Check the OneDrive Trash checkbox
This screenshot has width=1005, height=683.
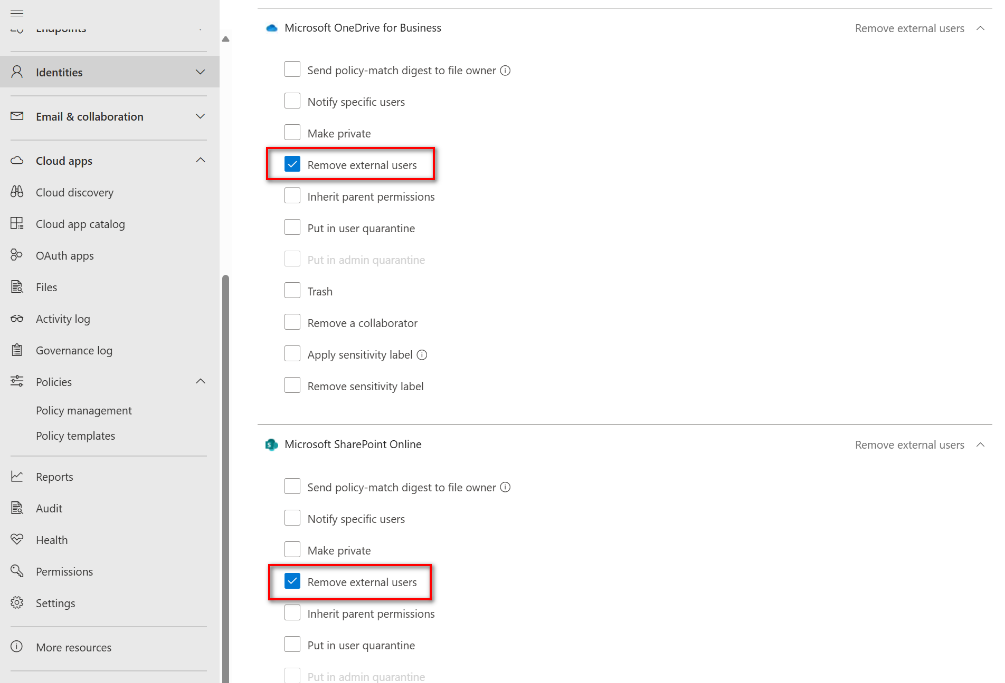click(x=292, y=291)
